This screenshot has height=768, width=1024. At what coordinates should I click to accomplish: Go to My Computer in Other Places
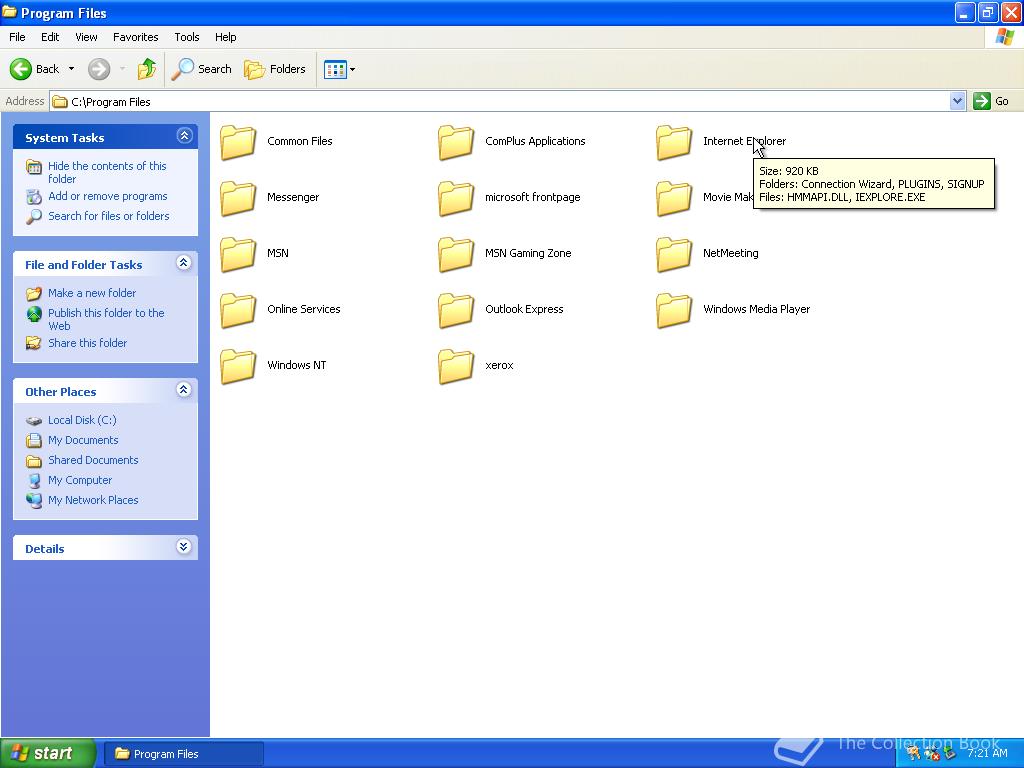coord(80,480)
